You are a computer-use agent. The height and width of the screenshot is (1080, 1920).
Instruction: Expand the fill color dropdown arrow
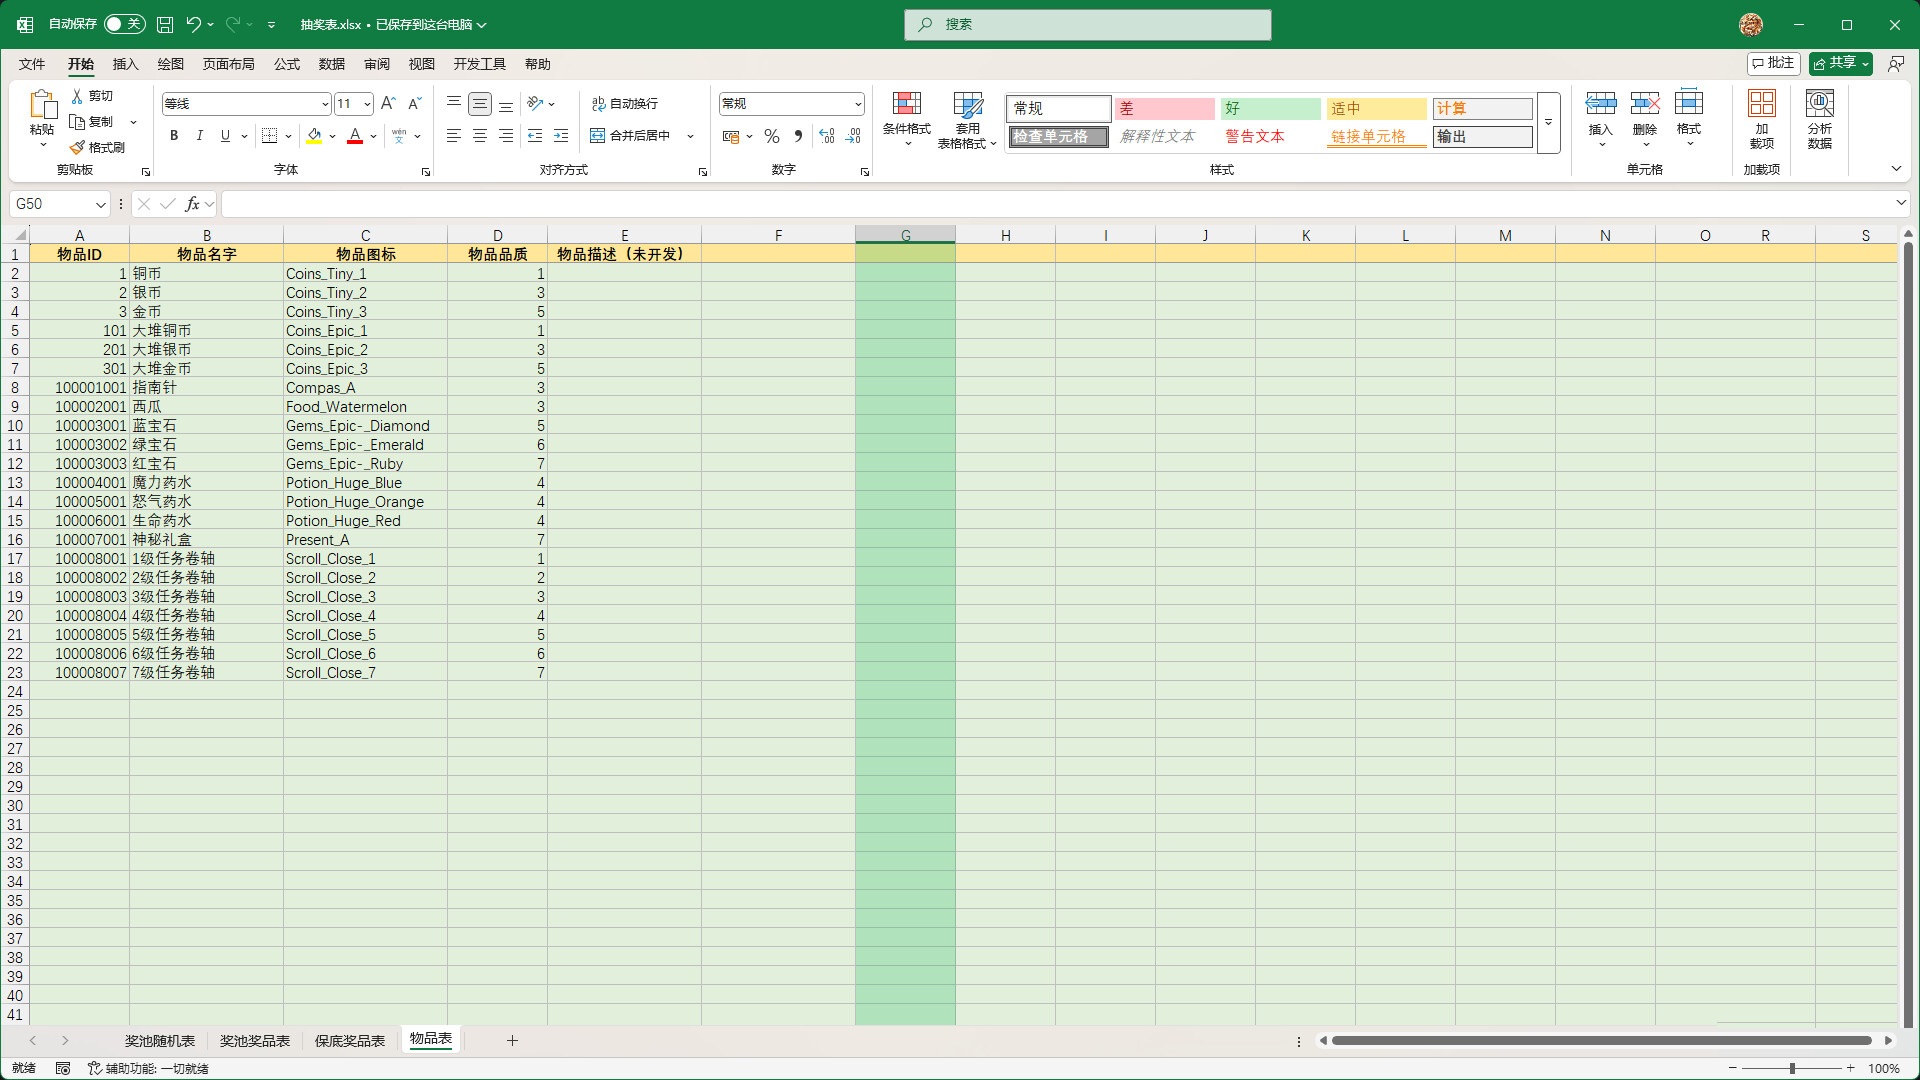(332, 136)
